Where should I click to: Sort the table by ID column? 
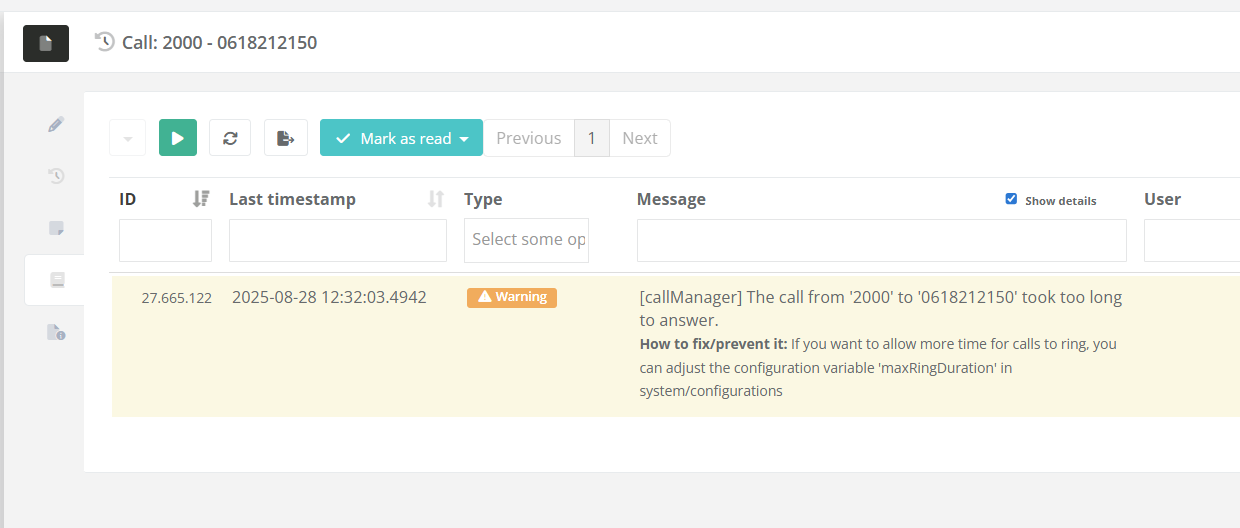pyautogui.click(x=201, y=199)
